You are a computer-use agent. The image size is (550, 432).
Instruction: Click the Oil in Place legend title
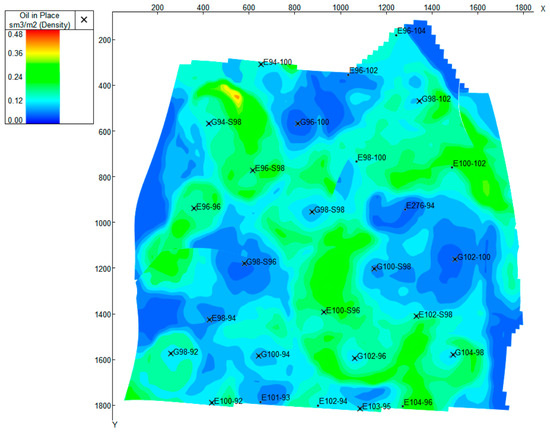(x=40, y=20)
